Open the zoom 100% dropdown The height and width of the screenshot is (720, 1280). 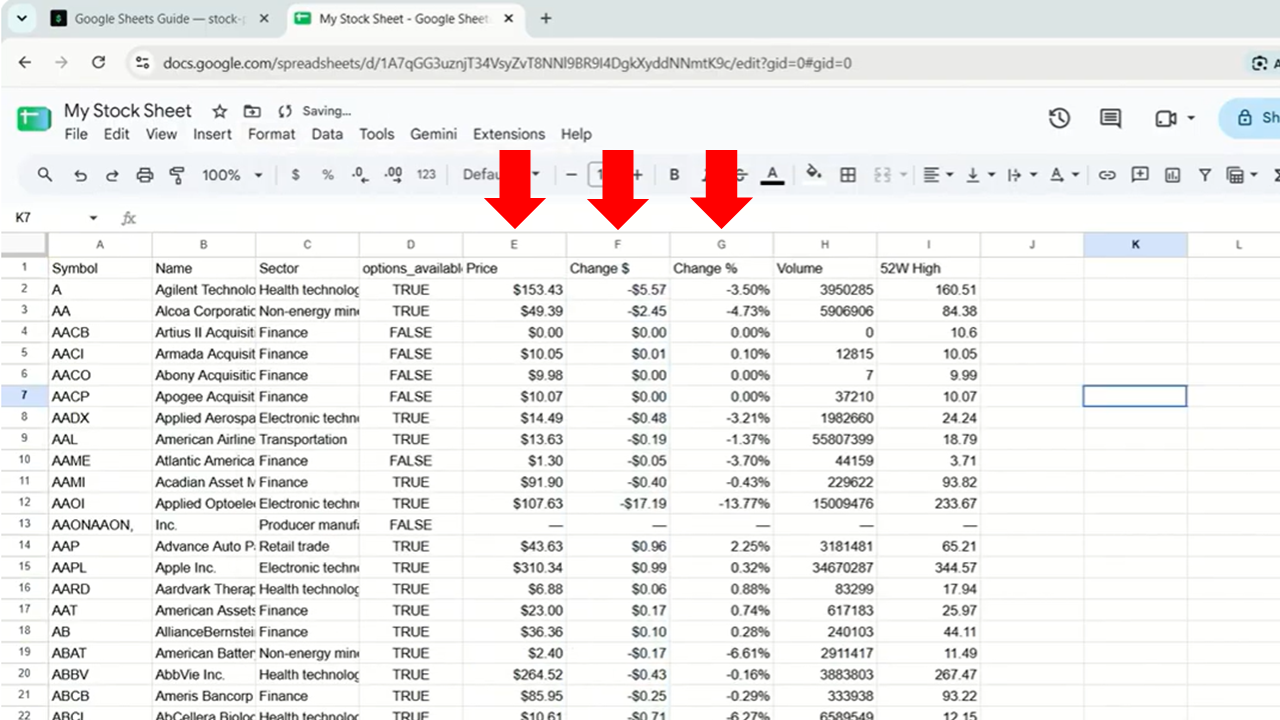(x=232, y=175)
